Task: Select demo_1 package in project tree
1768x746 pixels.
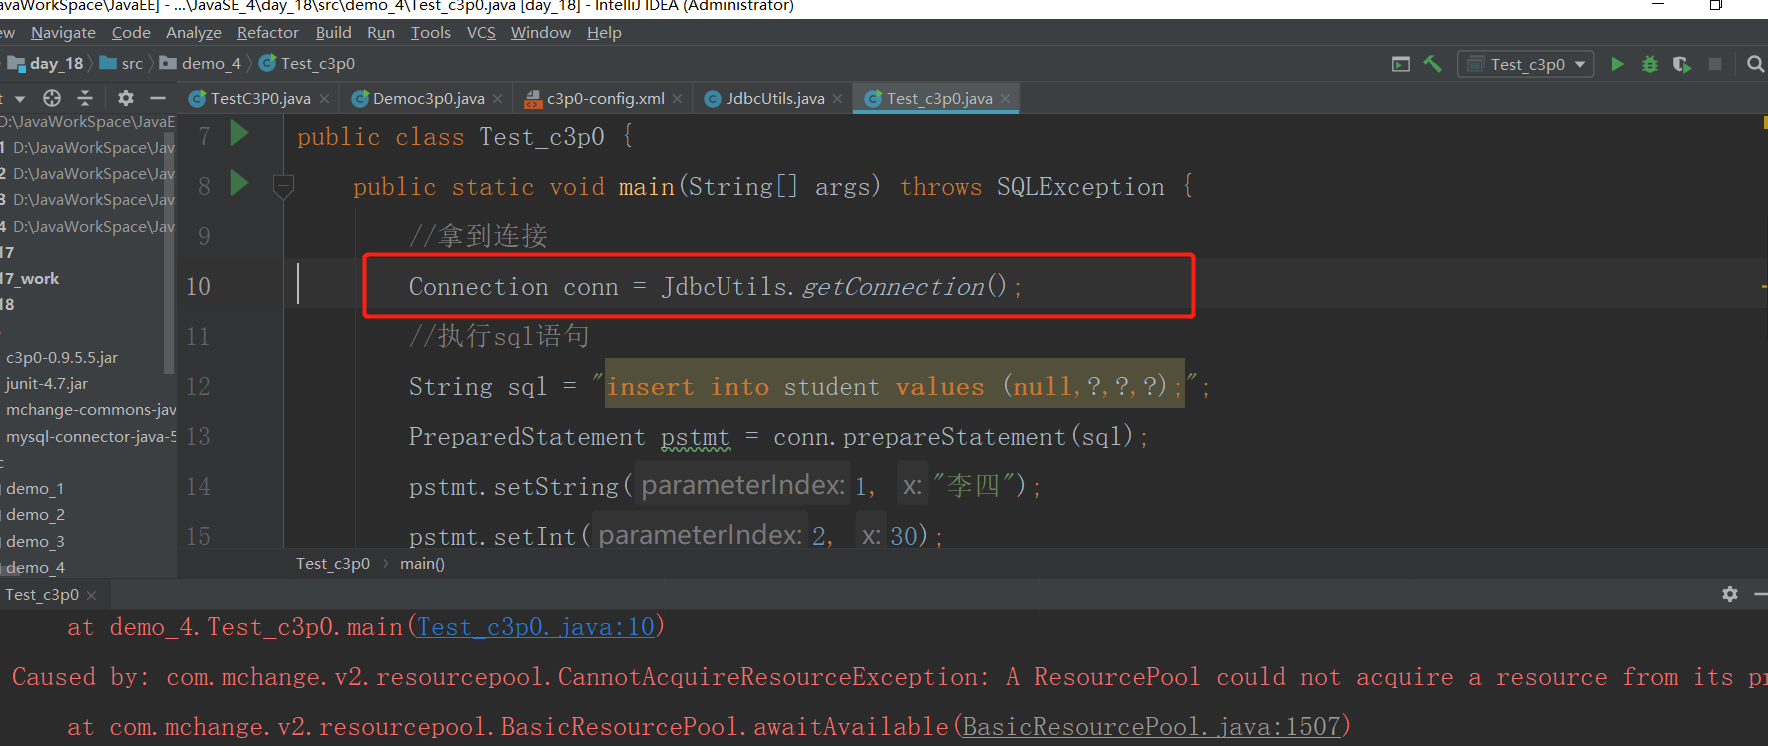Action: point(35,489)
